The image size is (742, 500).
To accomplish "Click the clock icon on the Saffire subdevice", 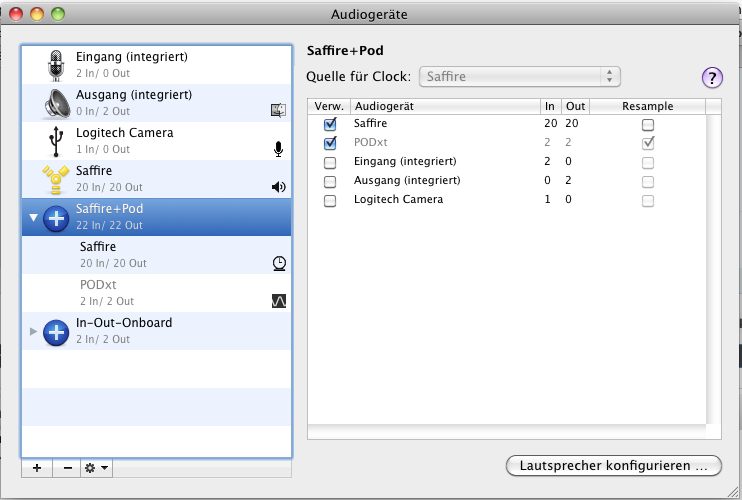I will point(279,263).
